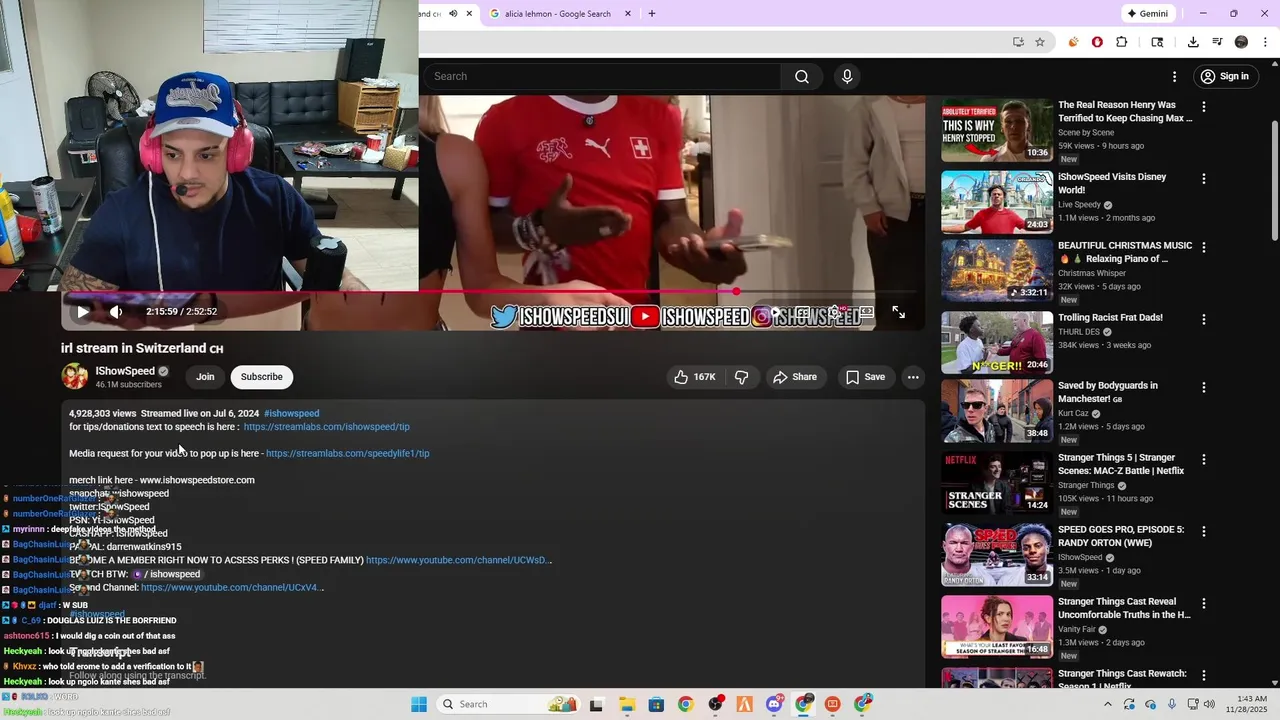Close the alicia lehmon Google Search tab
This screenshot has width=1280, height=720.
tap(628, 14)
